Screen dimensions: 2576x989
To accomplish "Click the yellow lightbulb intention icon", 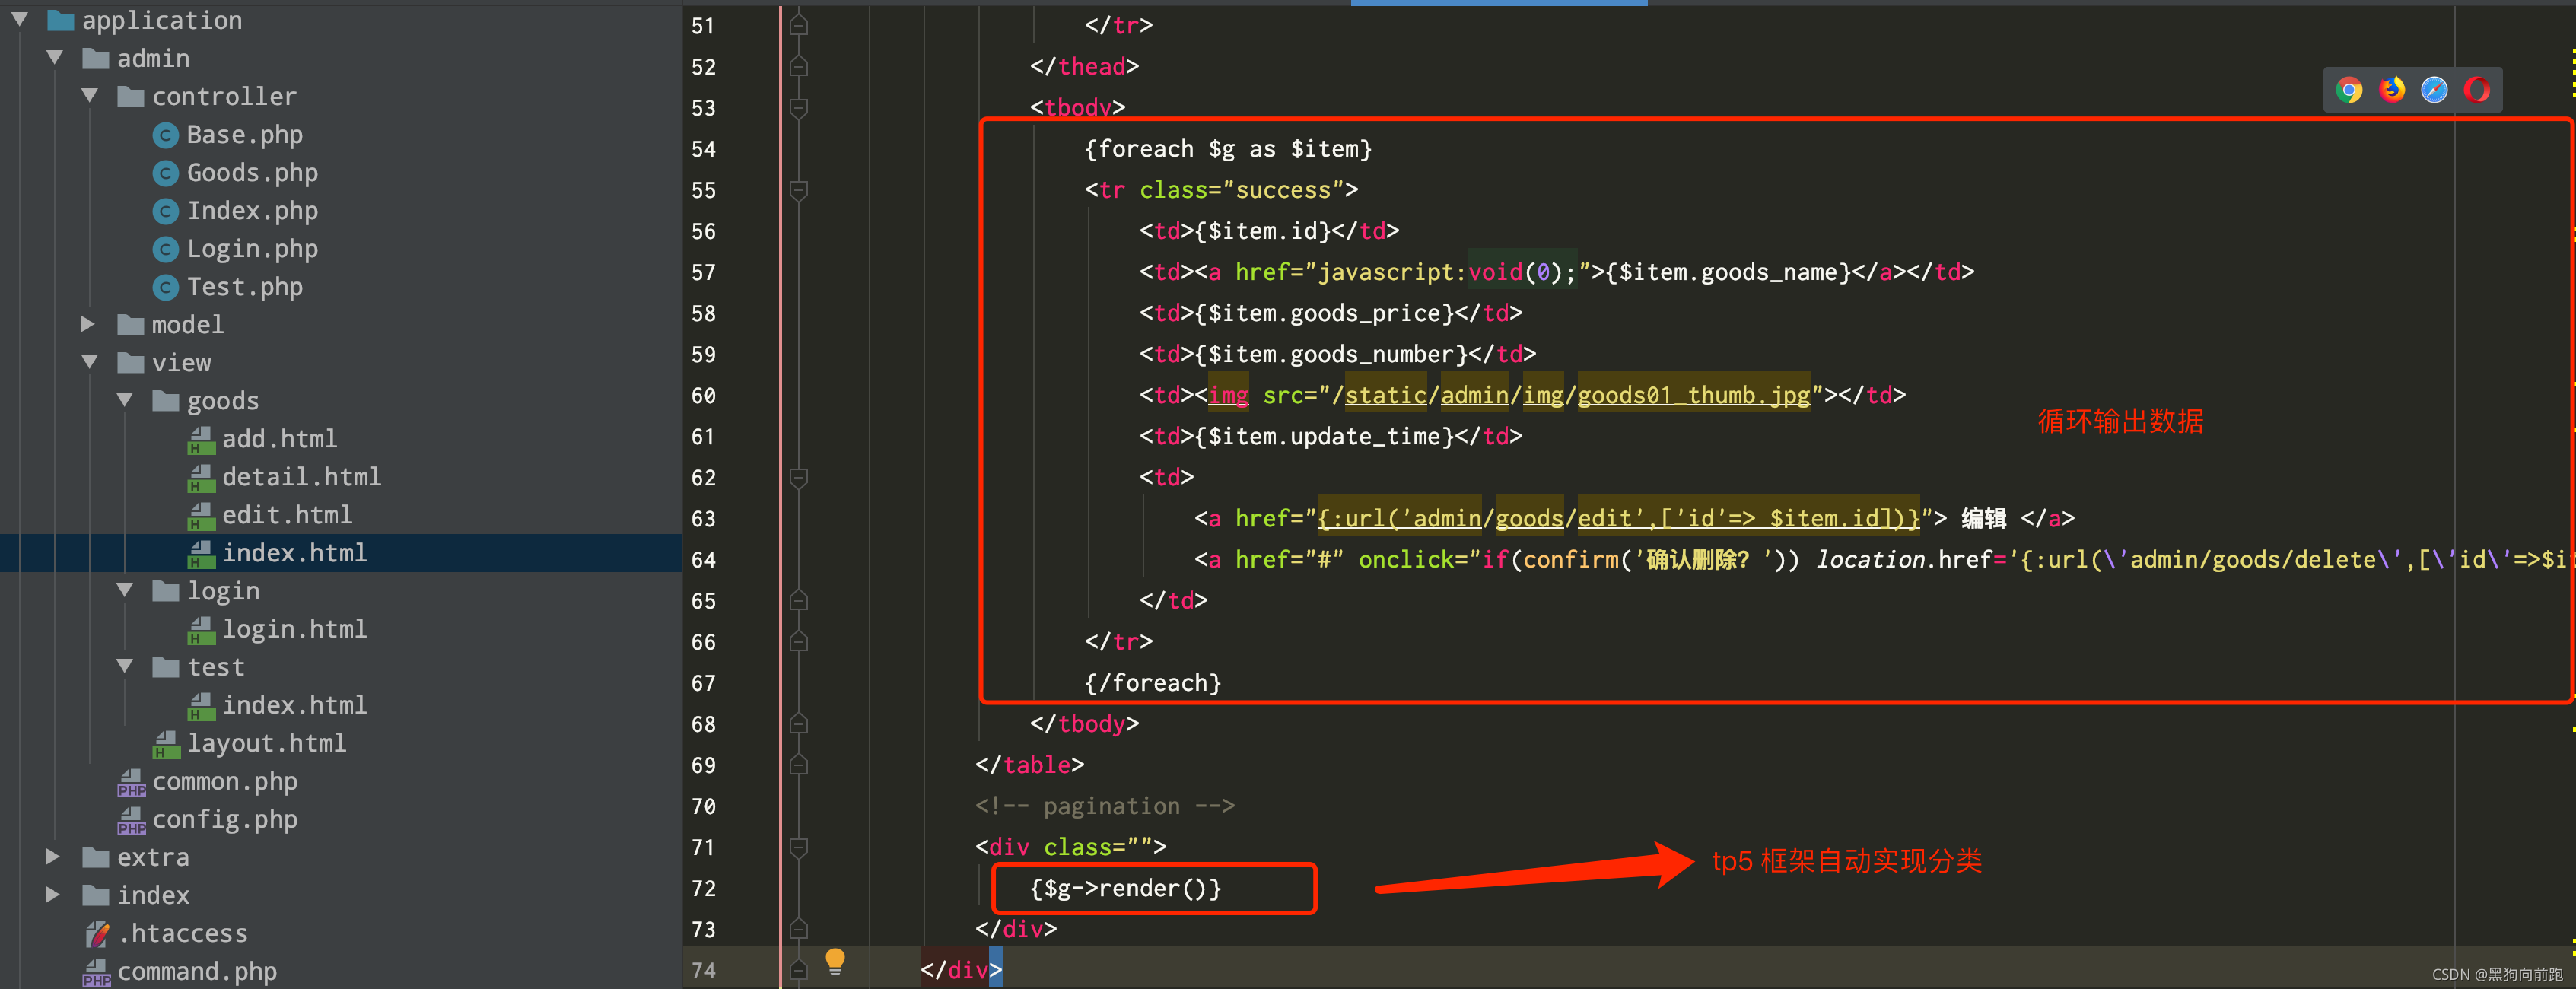I will 835,962.
